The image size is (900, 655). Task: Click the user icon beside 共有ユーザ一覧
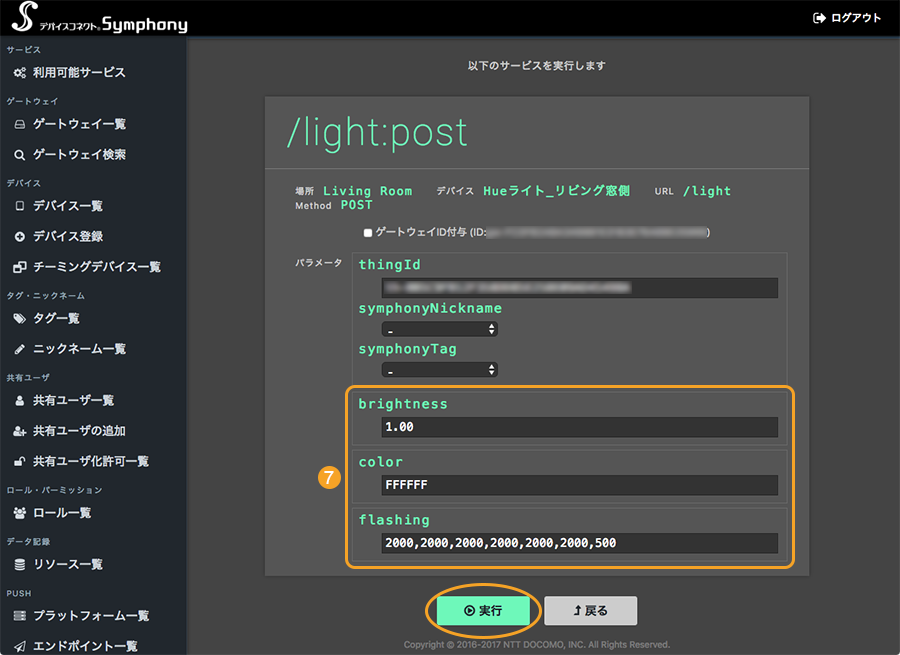20,401
